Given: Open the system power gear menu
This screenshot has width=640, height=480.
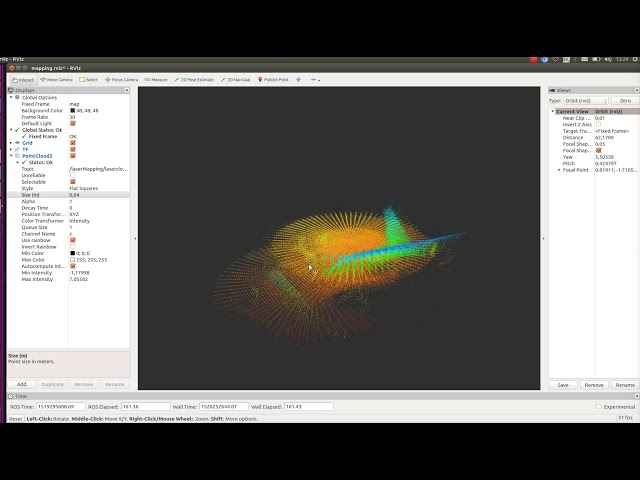Looking at the screenshot, I should tap(636, 60).
